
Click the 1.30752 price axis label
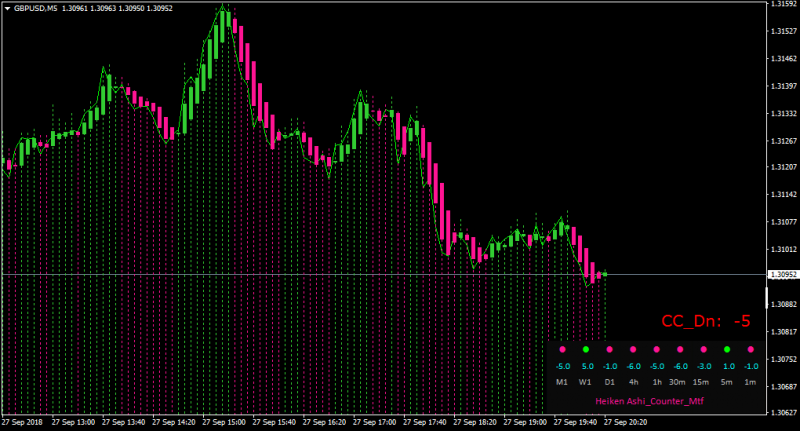tap(783, 359)
